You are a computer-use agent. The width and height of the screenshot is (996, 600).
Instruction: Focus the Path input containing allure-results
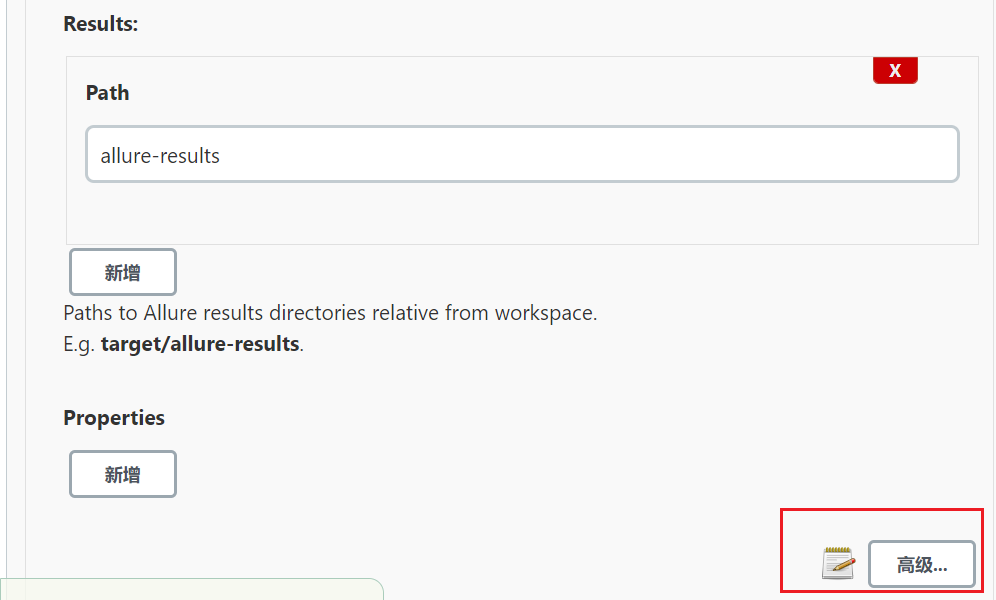pos(522,154)
